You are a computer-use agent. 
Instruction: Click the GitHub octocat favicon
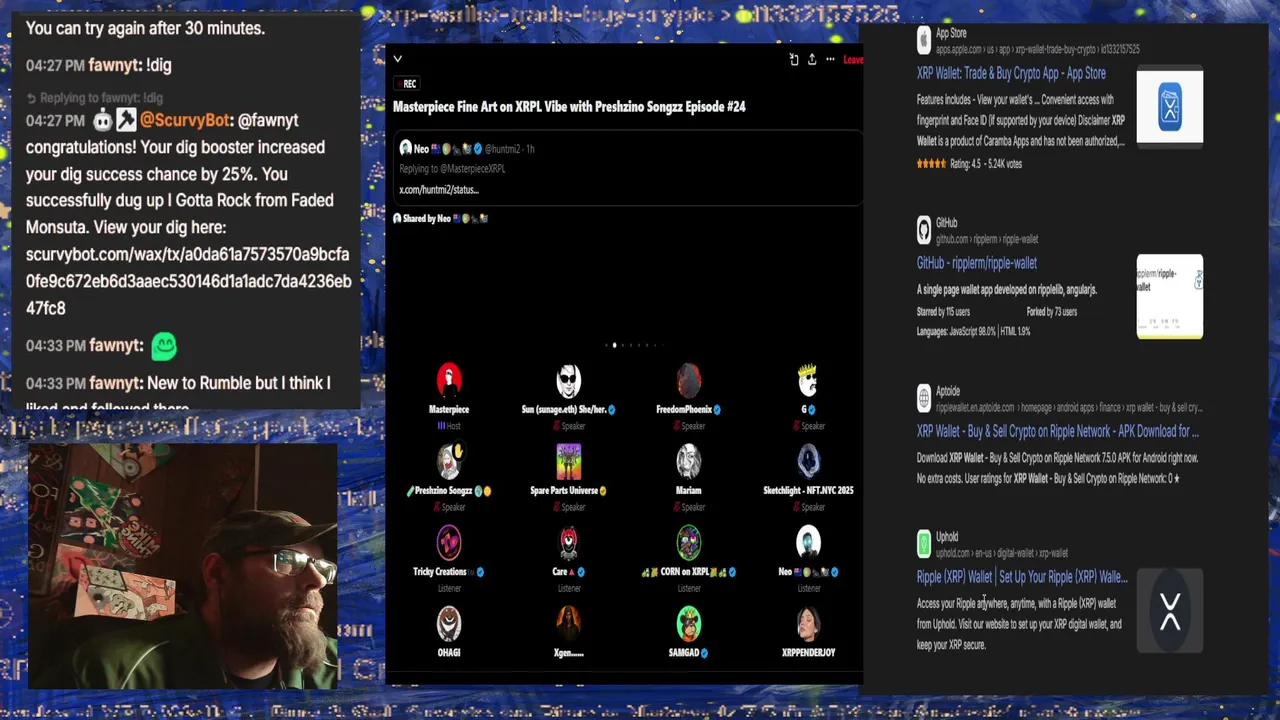click(924, 230)
